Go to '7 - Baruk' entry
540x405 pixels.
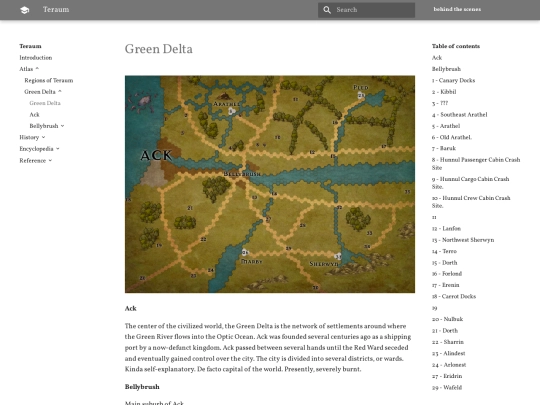click(x=444, y=148)
